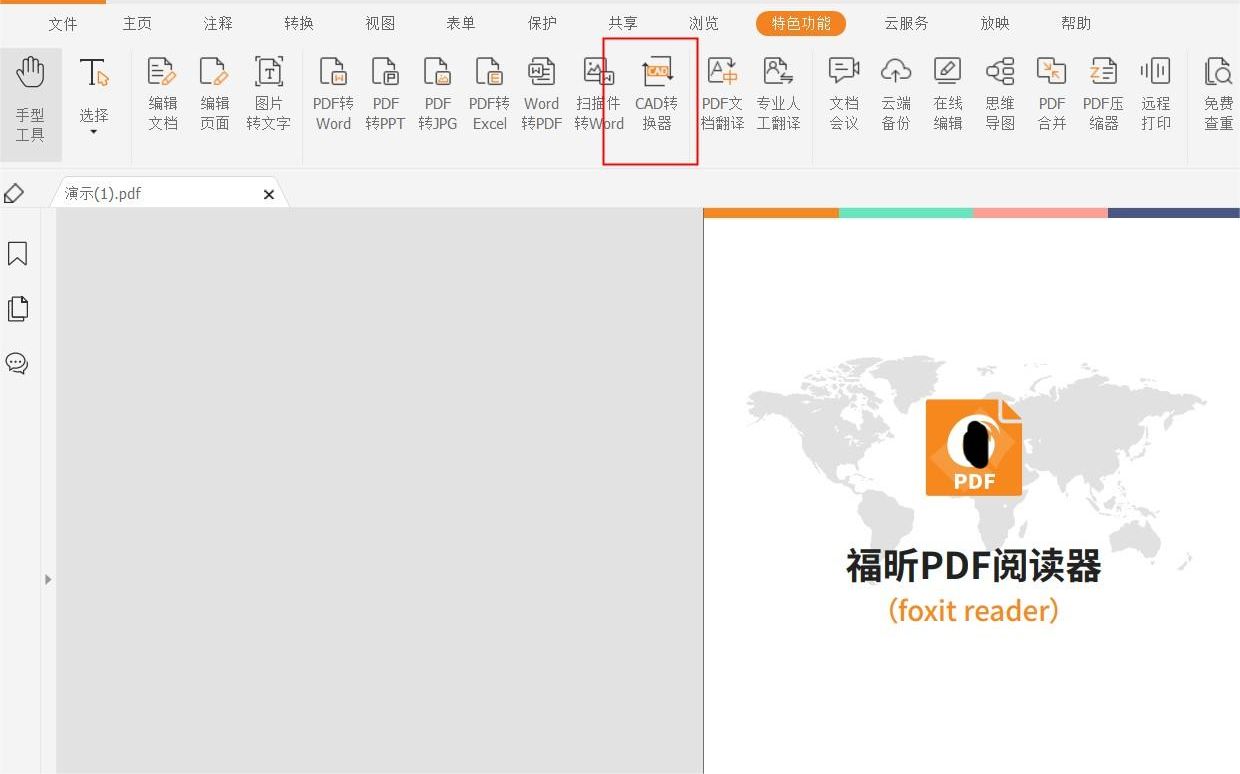Open free plagiarism check (免费查重)

[x=1218, y=95]
